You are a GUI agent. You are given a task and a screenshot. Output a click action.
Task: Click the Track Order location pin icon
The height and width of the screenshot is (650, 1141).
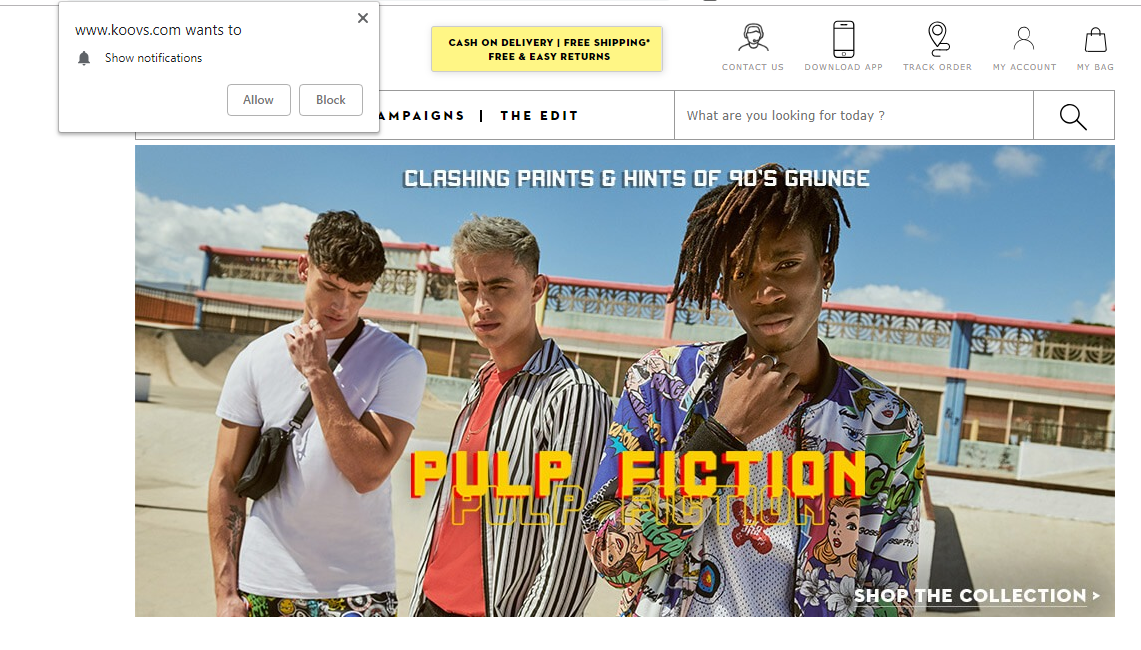(x=938, y=39)
